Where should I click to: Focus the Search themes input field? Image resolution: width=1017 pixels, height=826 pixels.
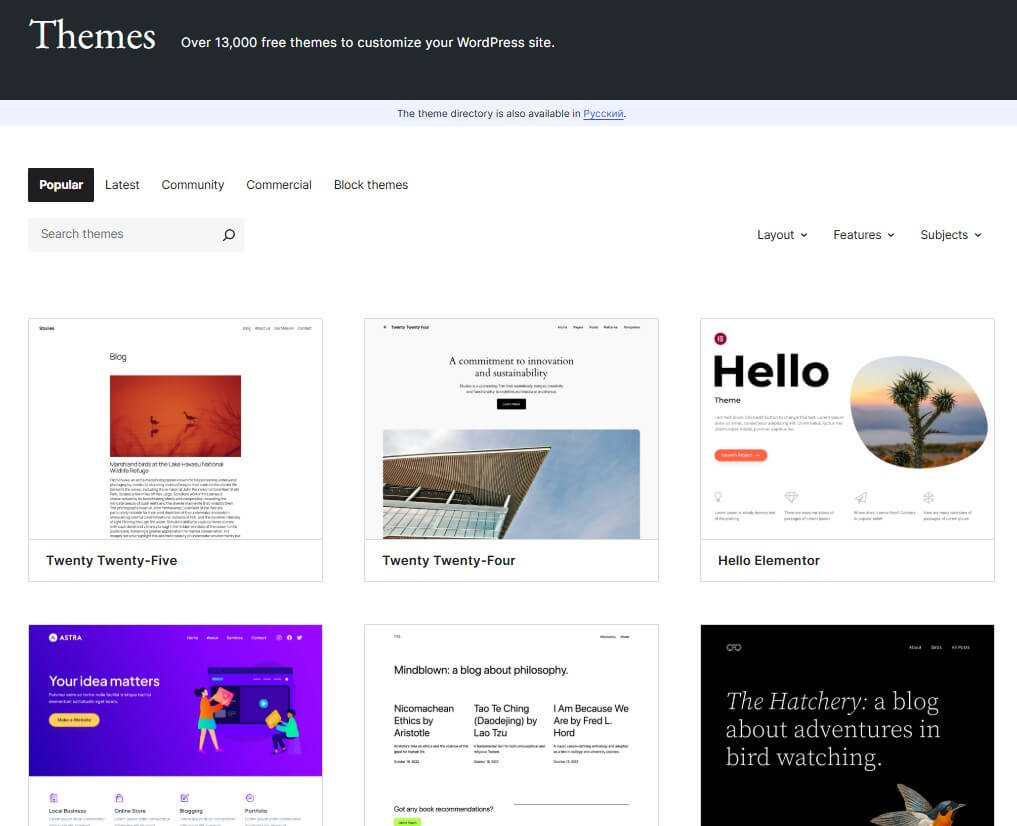pyautogui.click(x=136, y=235)
